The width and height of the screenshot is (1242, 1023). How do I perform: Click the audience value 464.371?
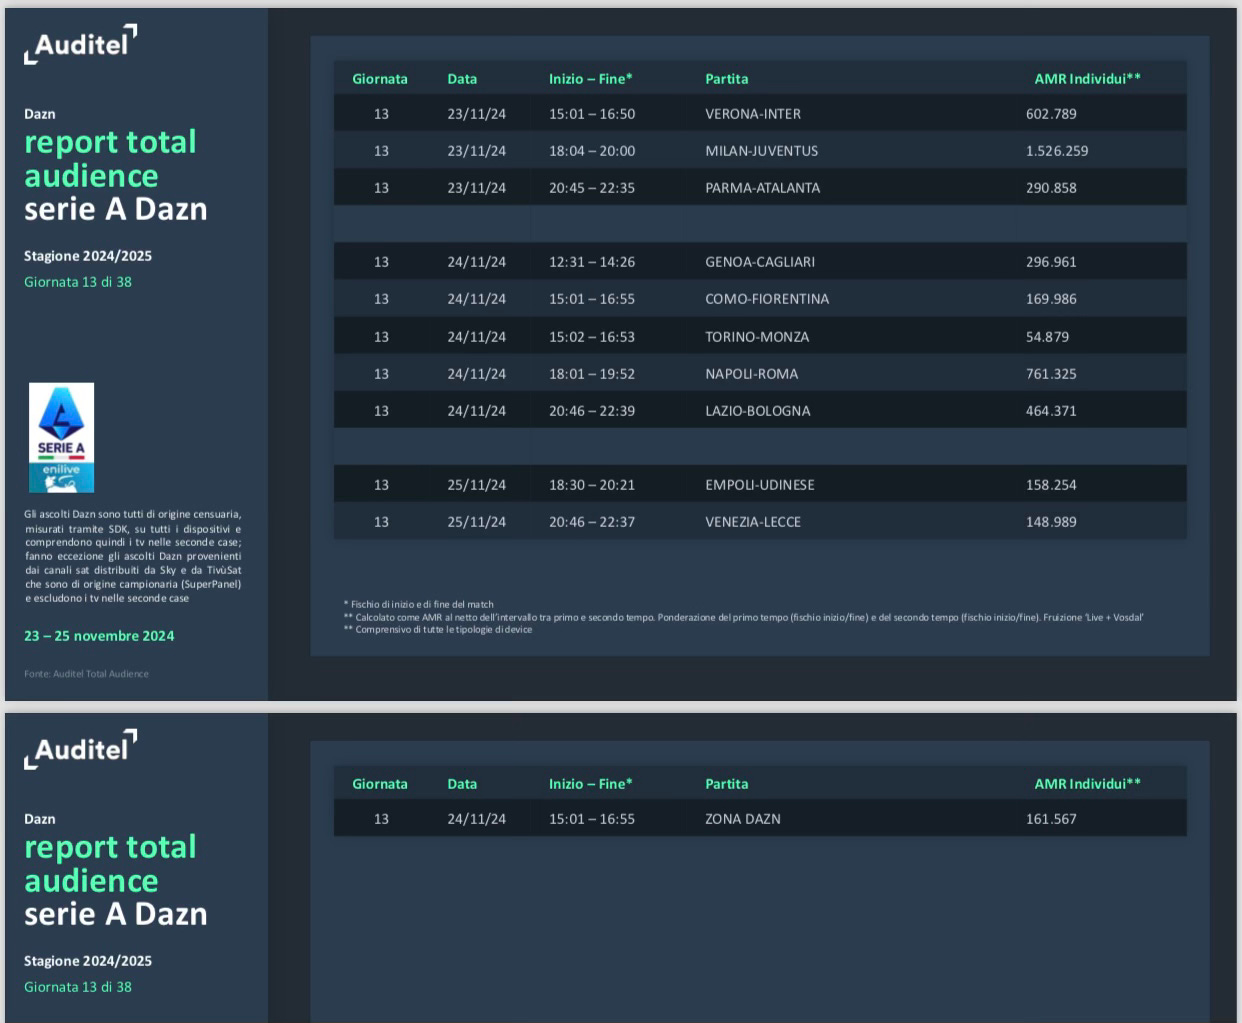point(1051,411)
